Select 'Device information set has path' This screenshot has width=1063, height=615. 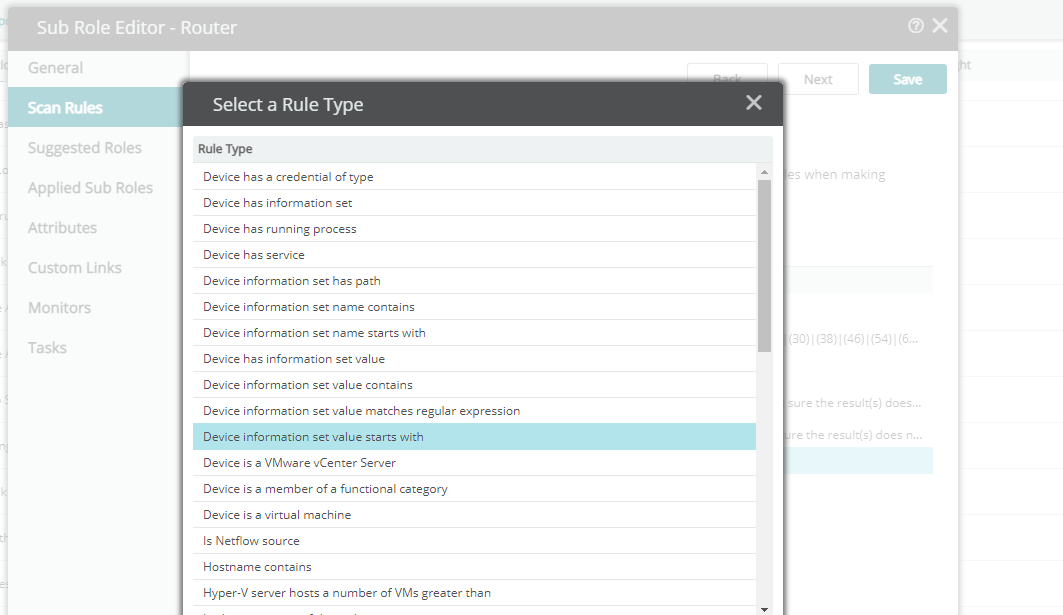pyautogui.click(x=475, y=281)
